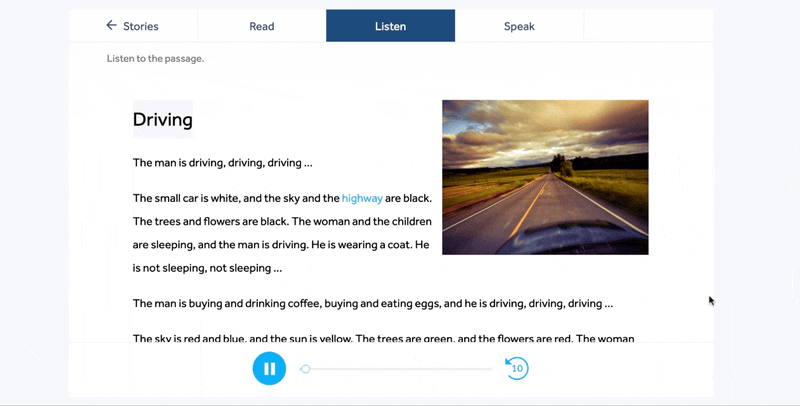
Task: Click the highlighted word 'highway'
Action: click(x=362, y=199)
